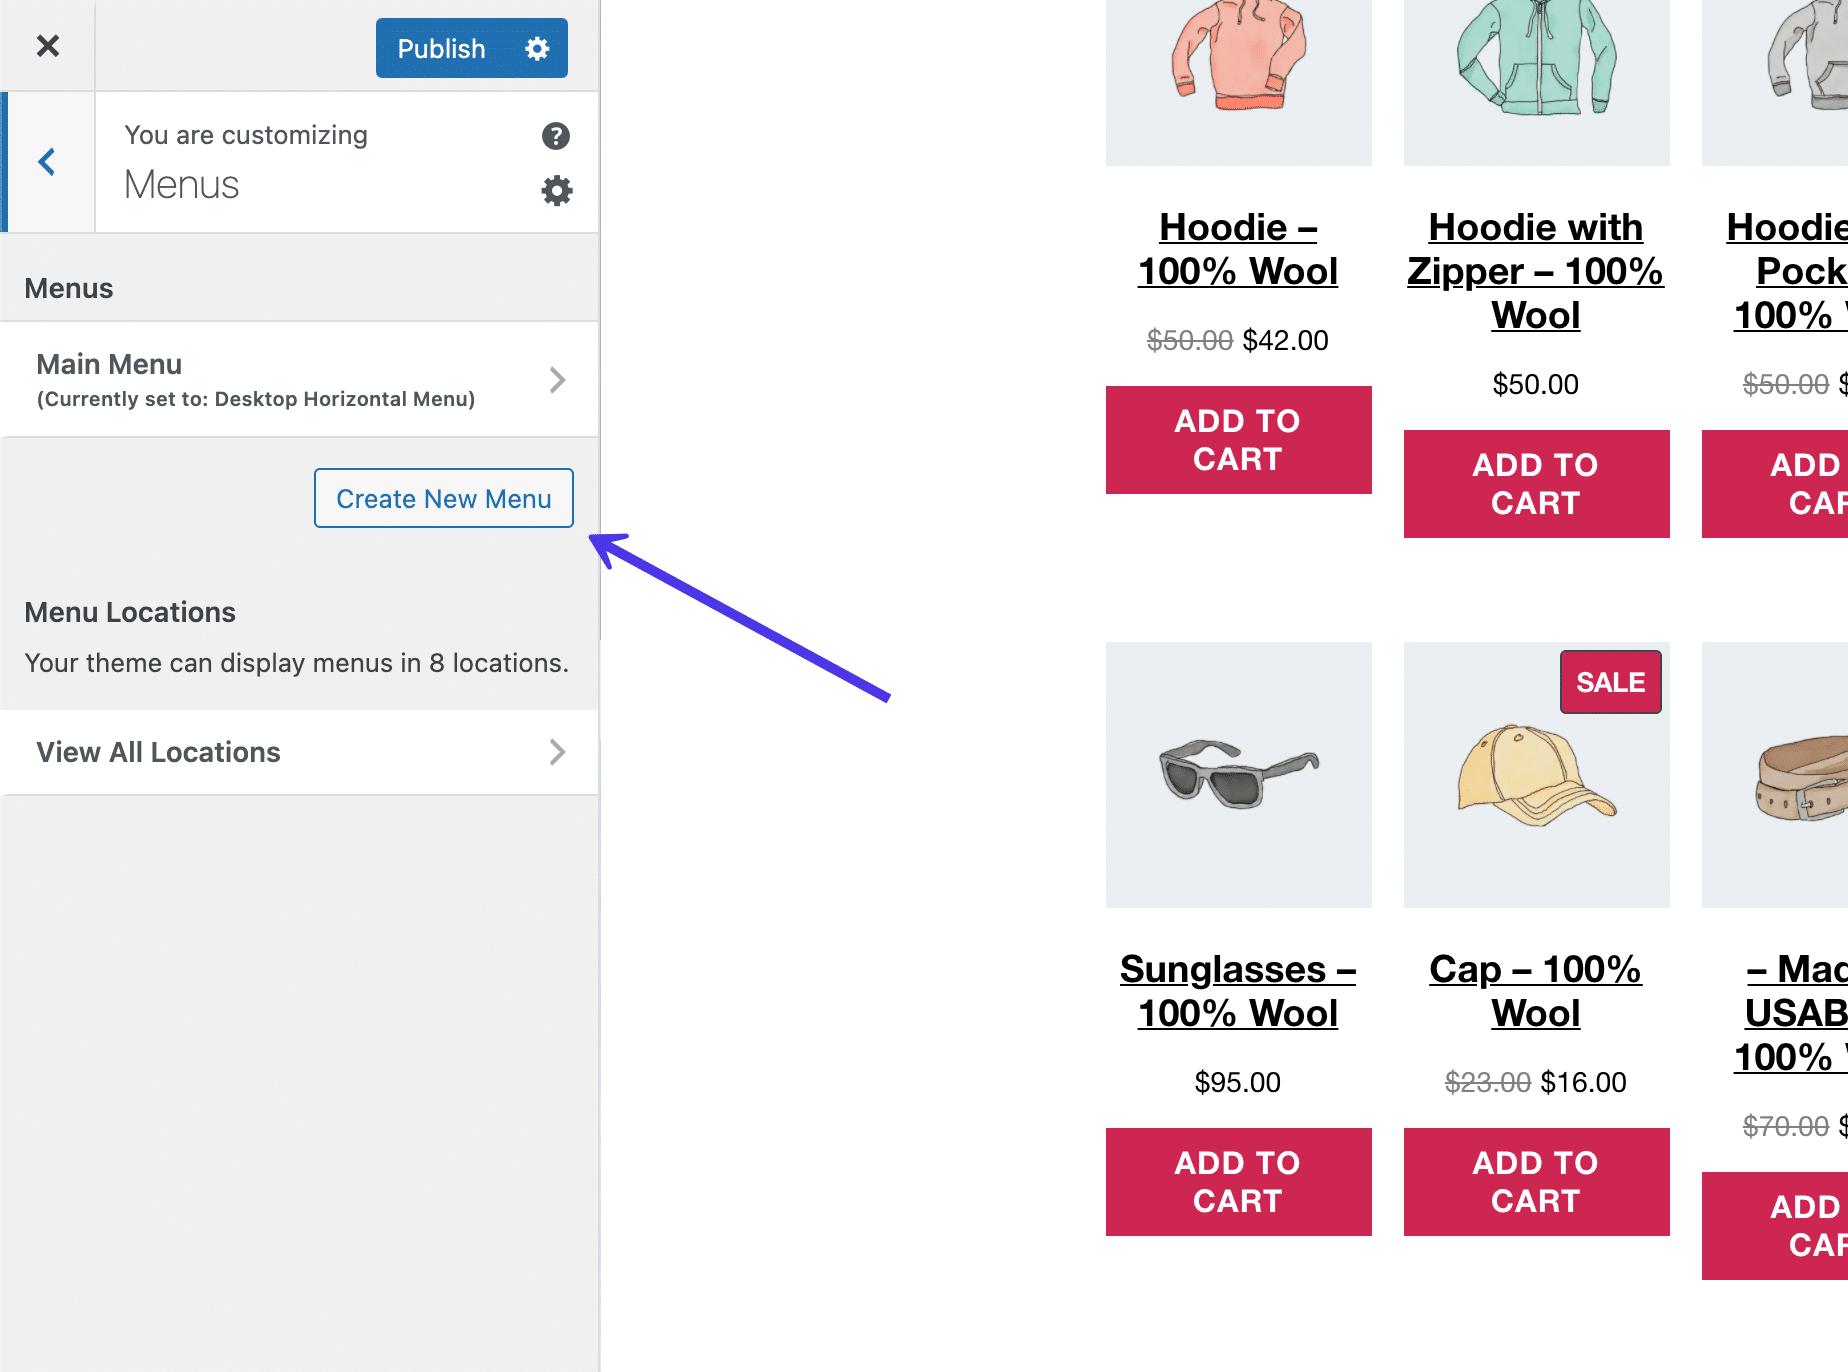Open Hoodie with Zipper product link

[x=1535, y=271]
